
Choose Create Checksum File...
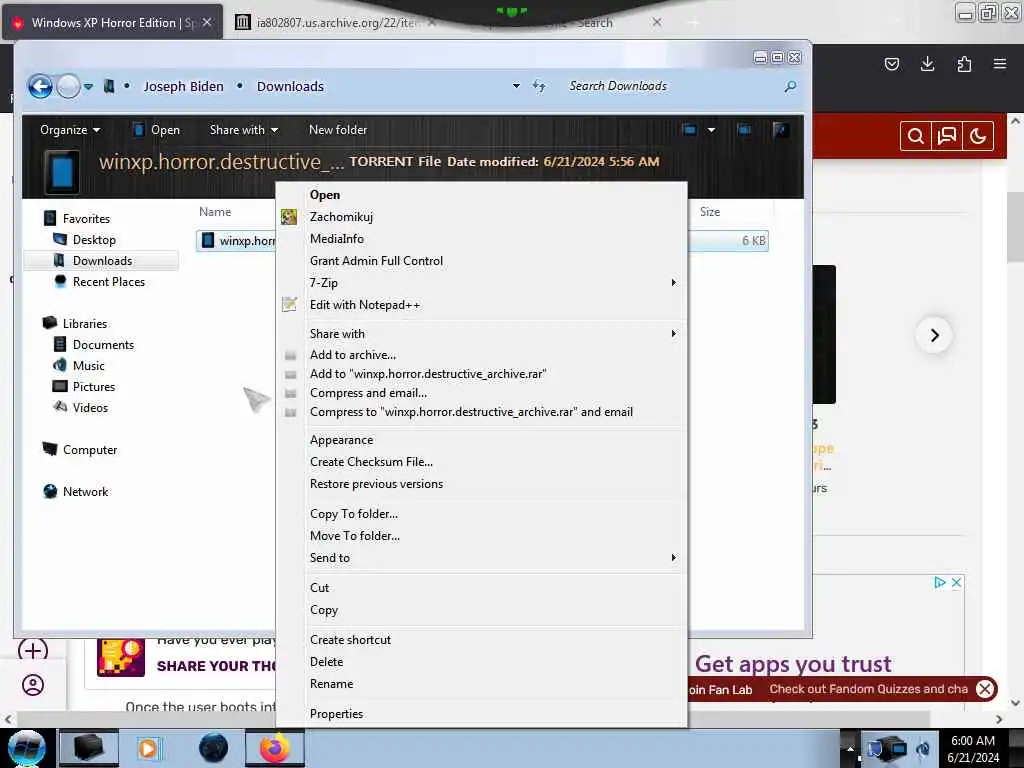click(481, 462)
